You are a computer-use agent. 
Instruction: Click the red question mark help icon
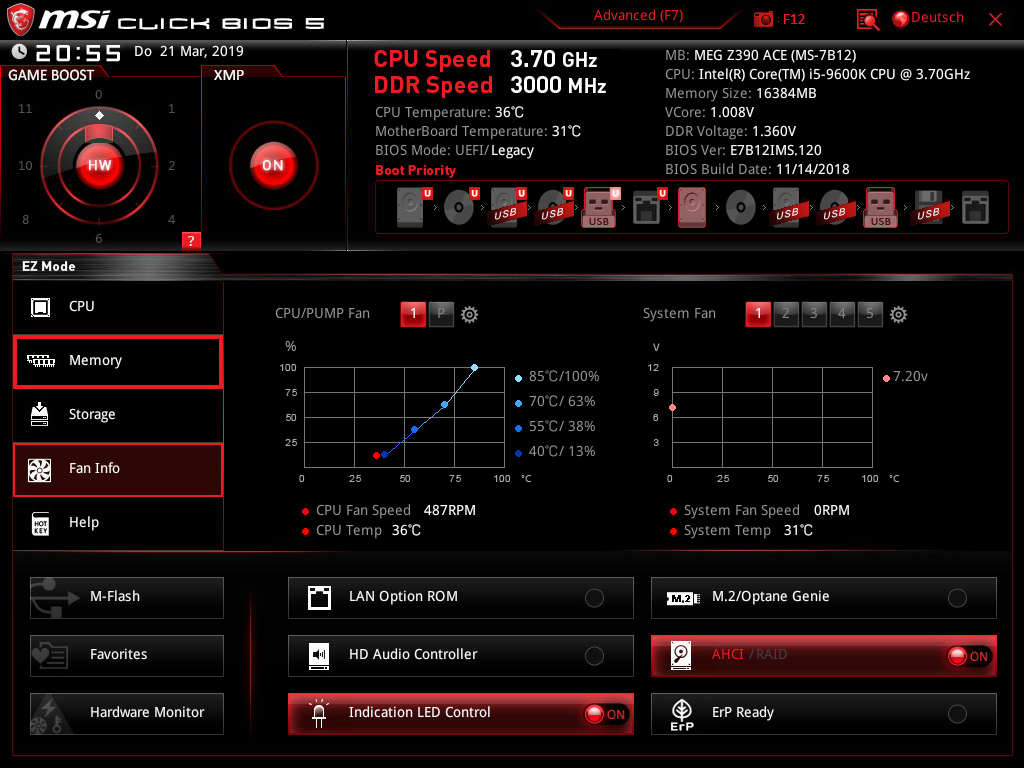191,240
